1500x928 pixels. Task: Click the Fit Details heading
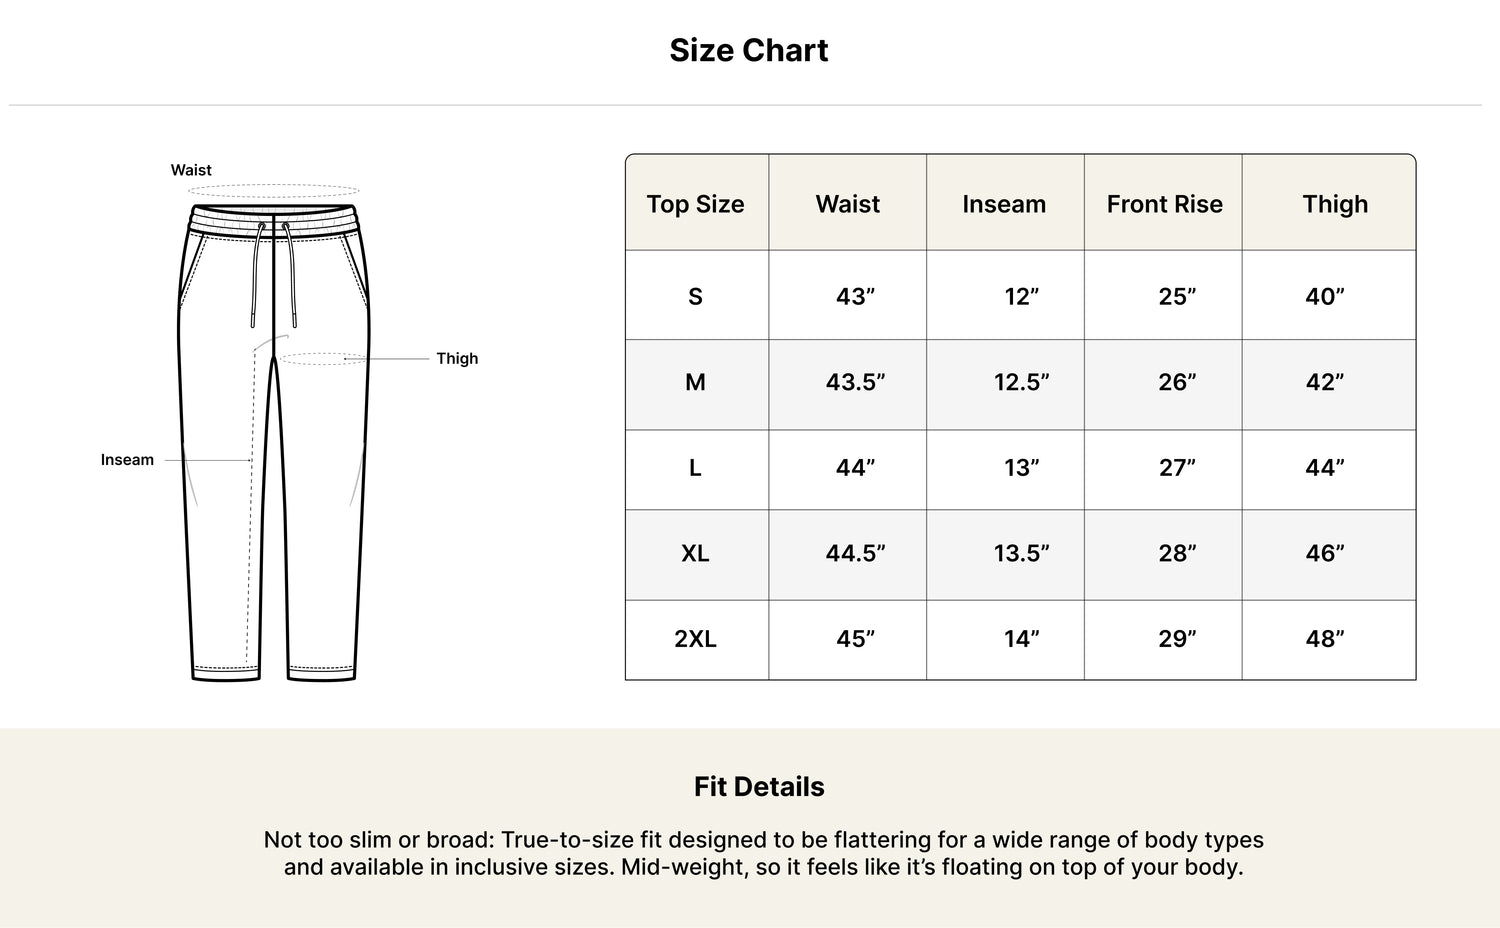pyautogui.click(x=759, y=787)
